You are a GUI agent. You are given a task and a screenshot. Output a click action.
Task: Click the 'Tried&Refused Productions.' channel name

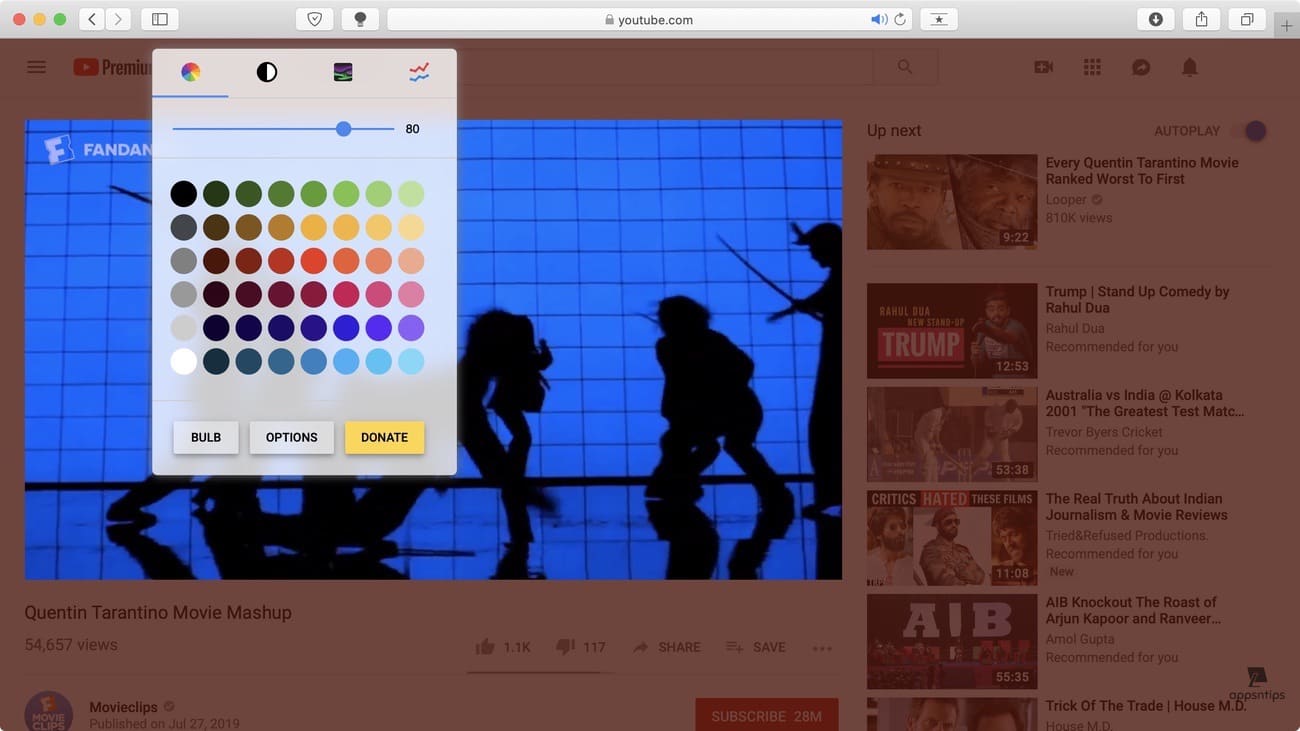click(1127, 535)
